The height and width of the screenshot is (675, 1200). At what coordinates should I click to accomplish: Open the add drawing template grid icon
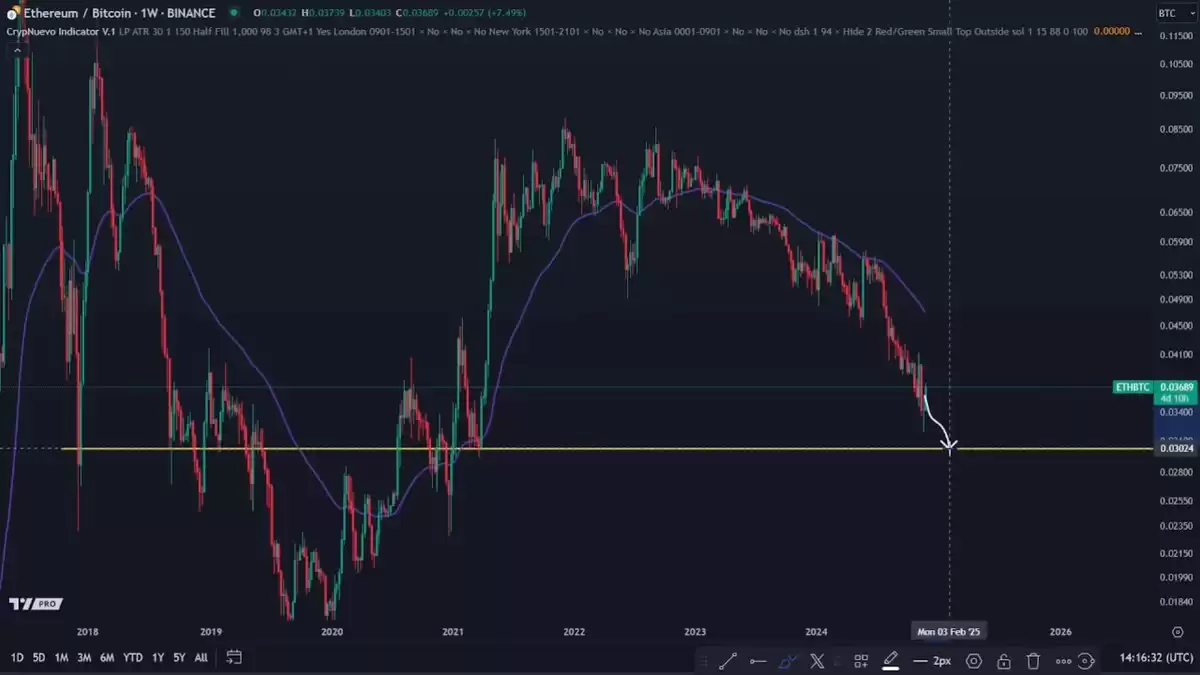[861, 660]
